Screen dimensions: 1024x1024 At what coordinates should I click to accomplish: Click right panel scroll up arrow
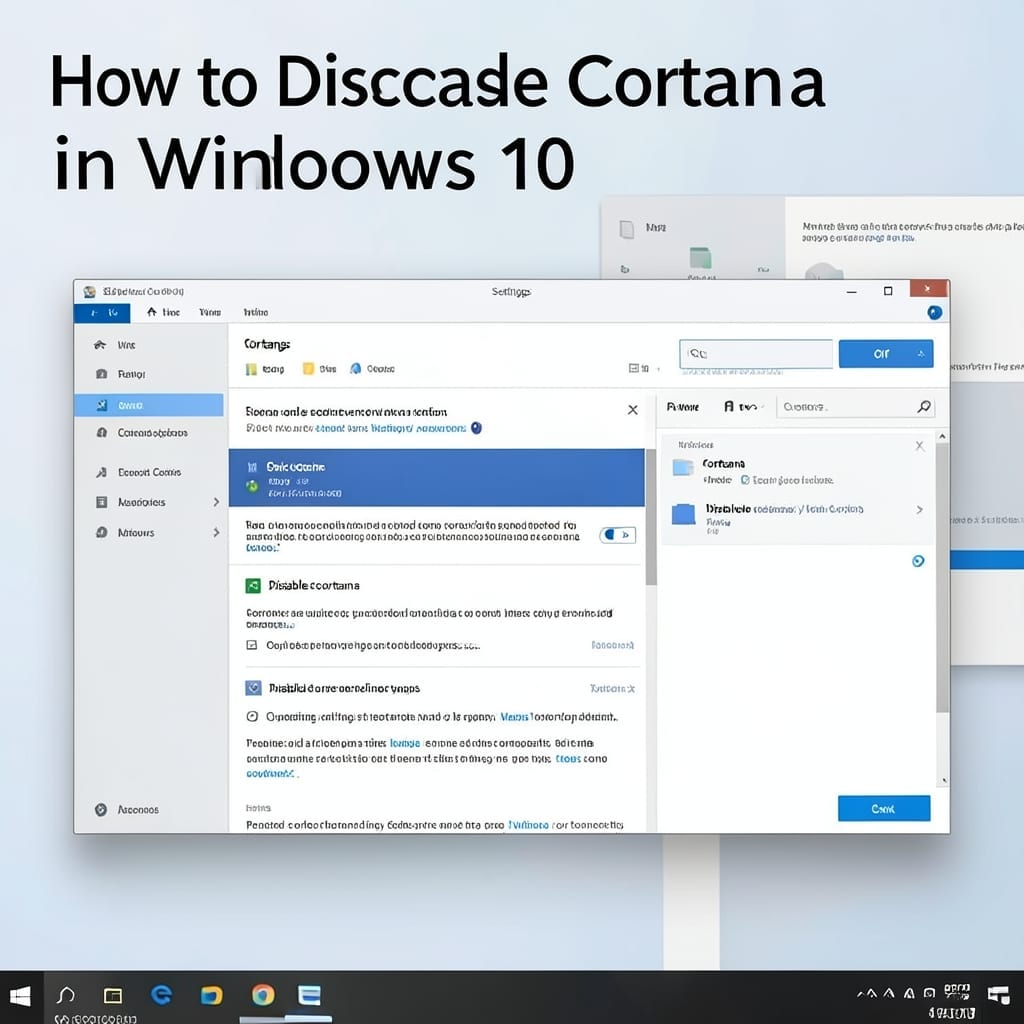pos(942,436)
